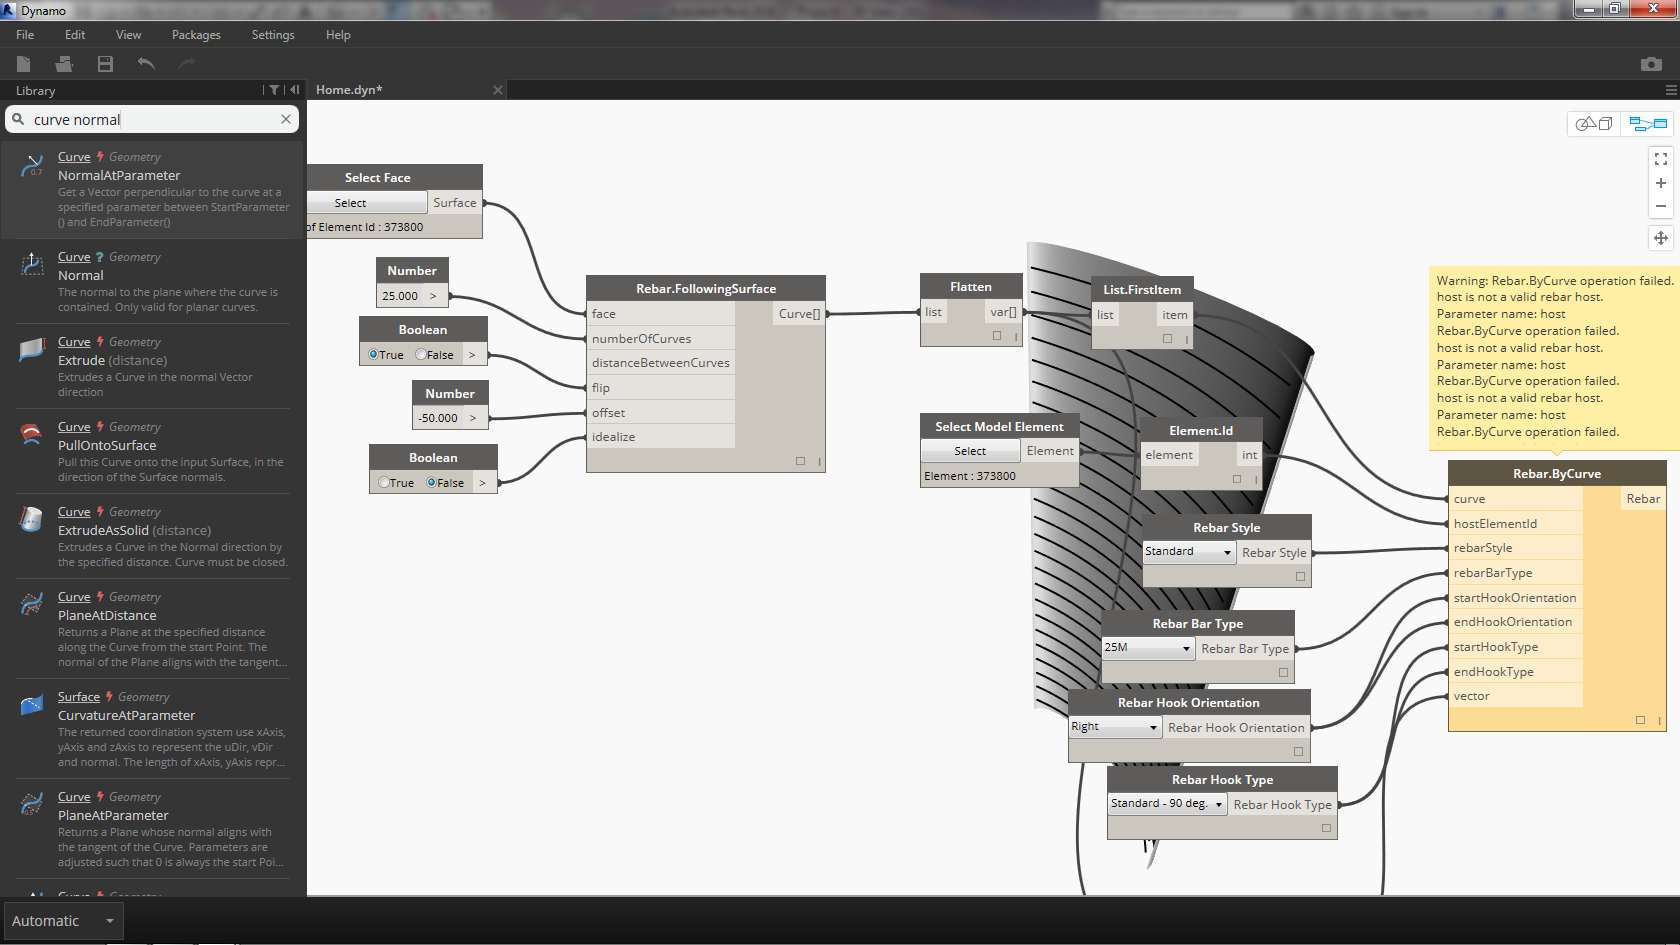Click the Redo toolbar arrow
Screen dimensions: 1680x945
tap(186, 64)
